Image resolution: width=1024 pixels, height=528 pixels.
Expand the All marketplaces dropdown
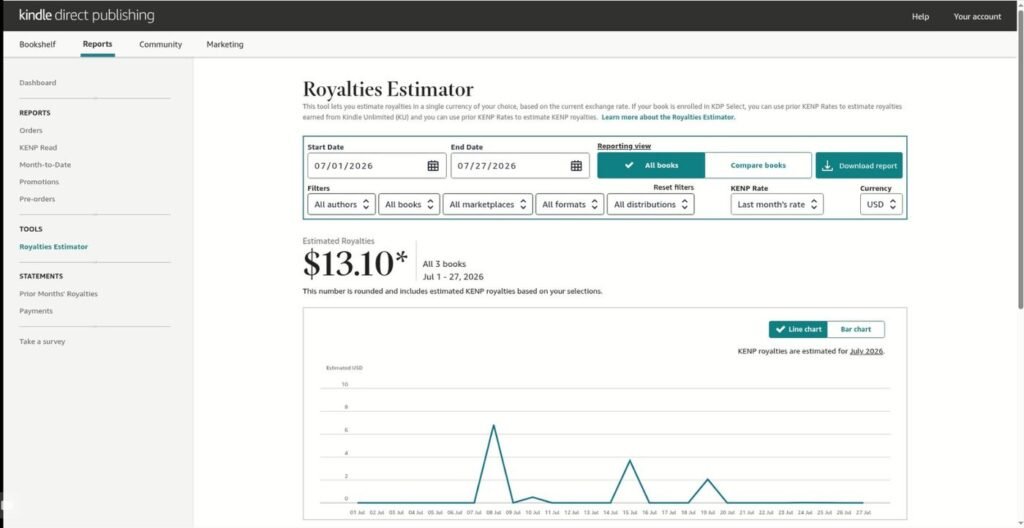pos(488,205)
